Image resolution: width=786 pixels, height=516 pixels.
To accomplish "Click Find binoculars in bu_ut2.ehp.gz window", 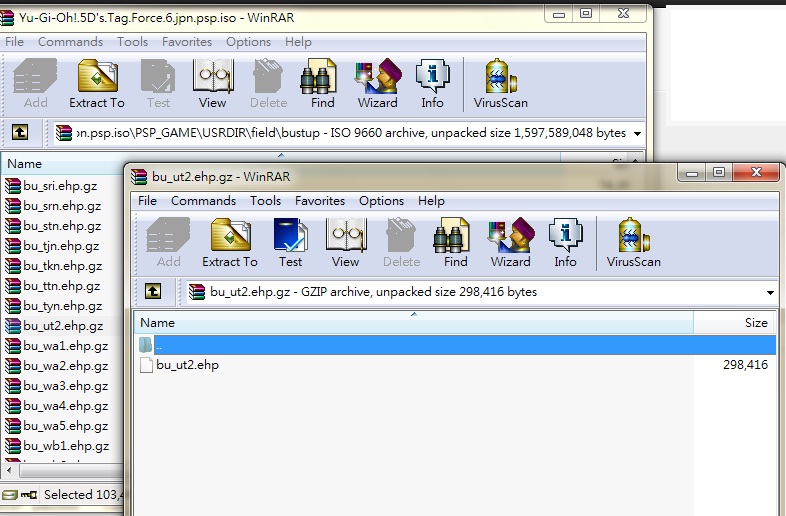I will point(455,243).
